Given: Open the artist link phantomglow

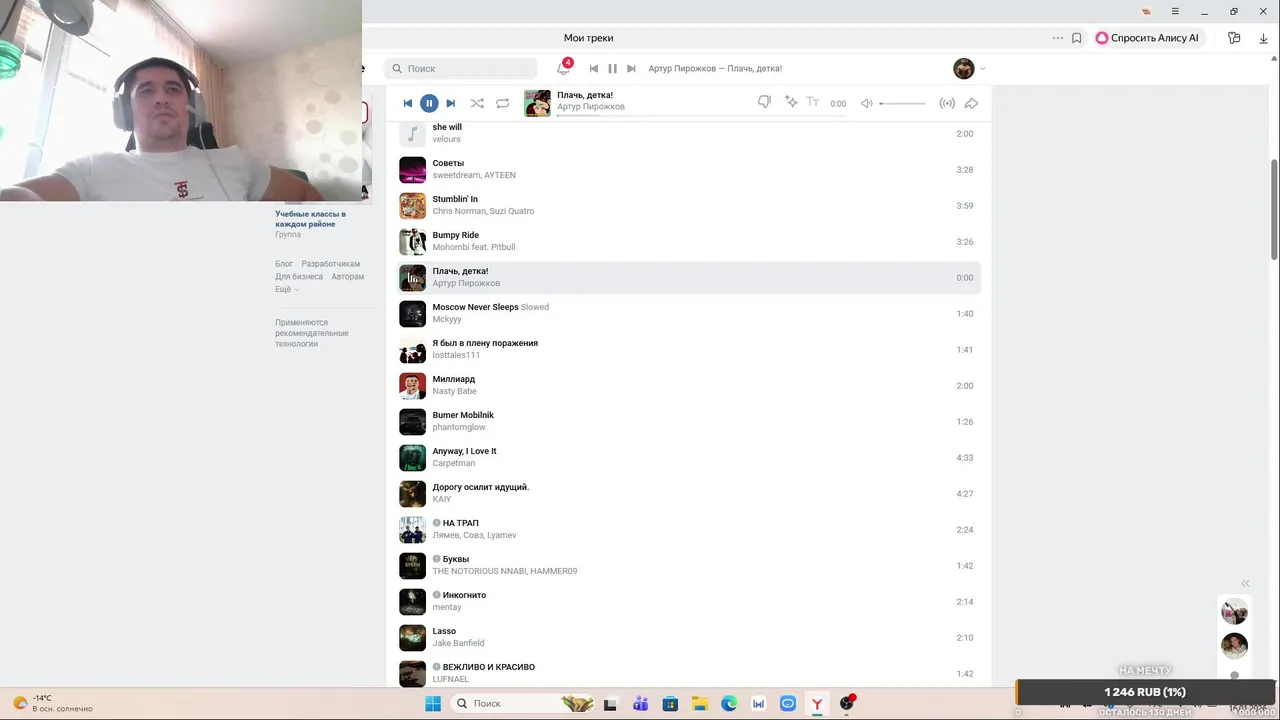Looking at the screenshot, I should click(461, 427).
